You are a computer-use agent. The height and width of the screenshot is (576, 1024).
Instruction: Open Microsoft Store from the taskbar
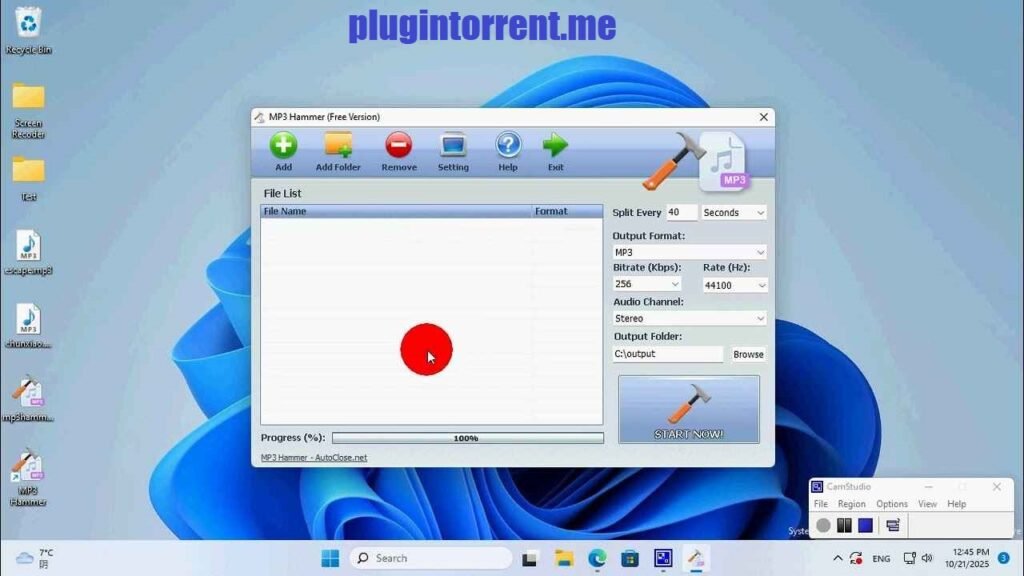(630, 558)
